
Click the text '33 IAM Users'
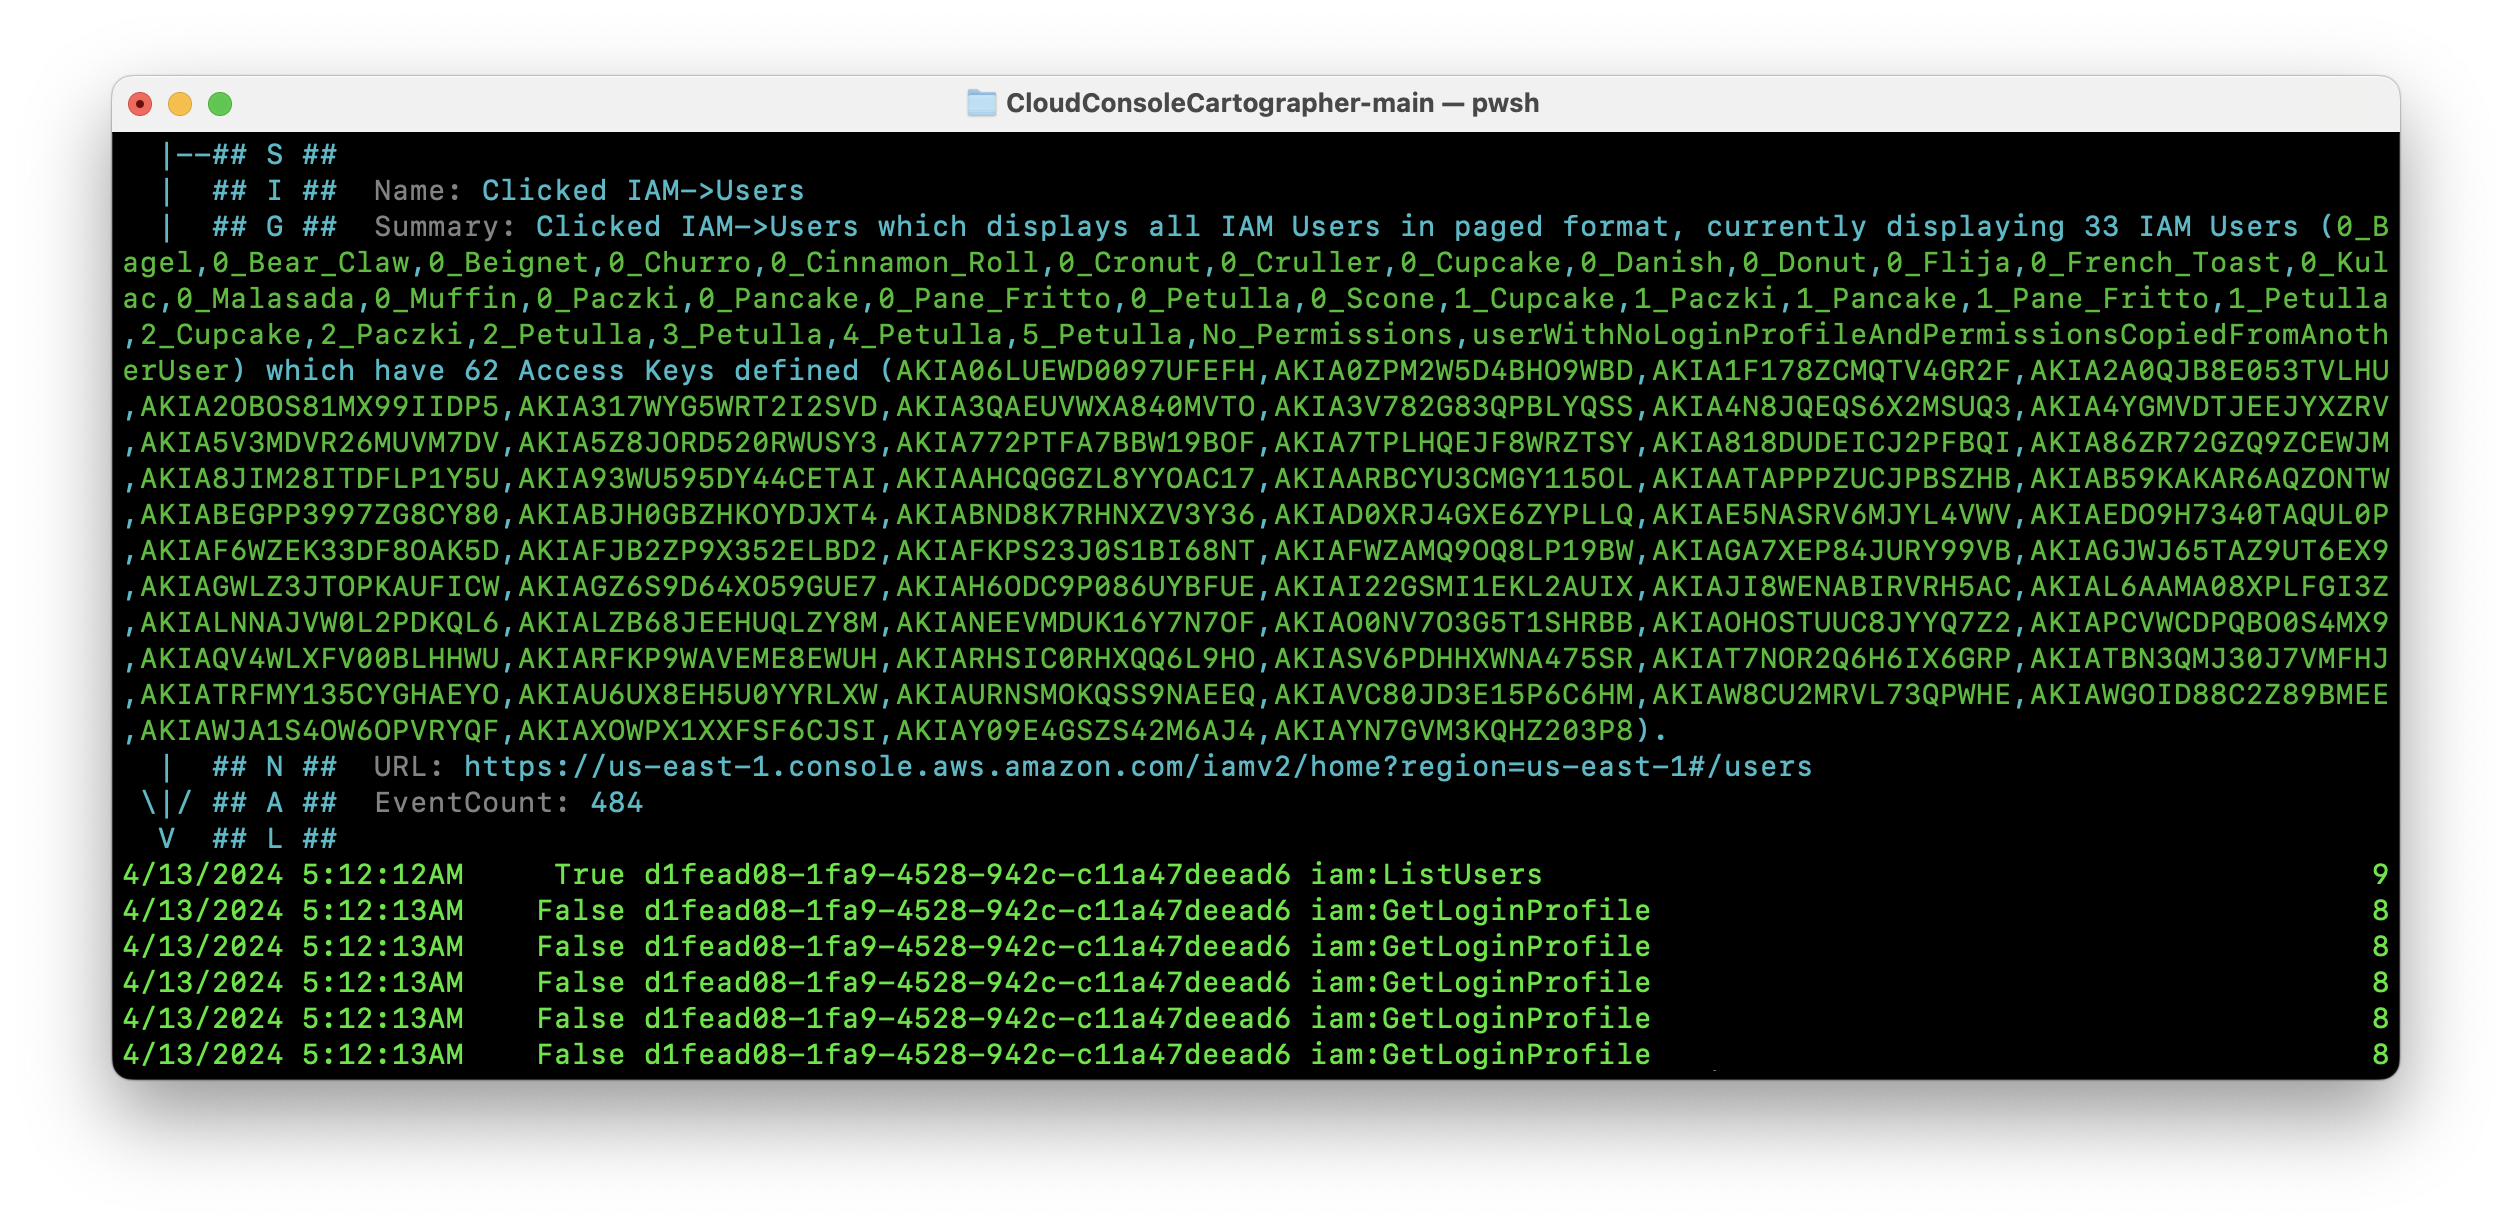(2192, 226)
